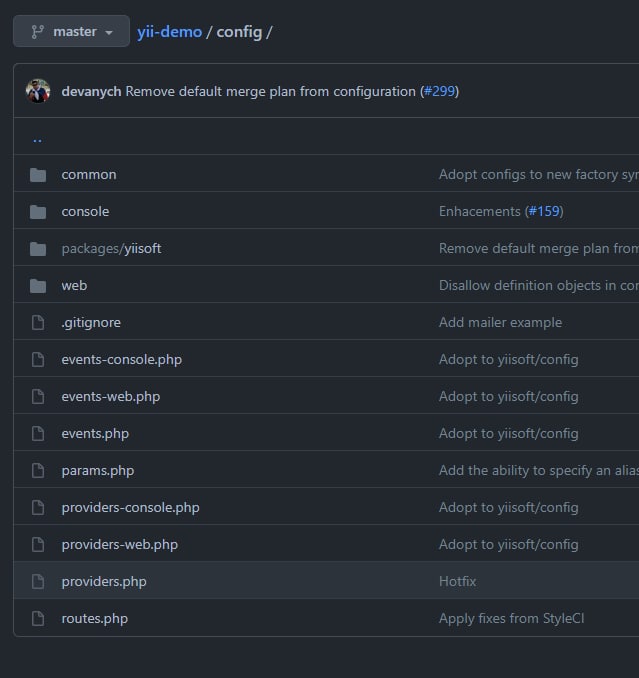Screen dimensions: 639x678
Task: Go to yii-demo repository root link
Action: tap(169, 32)
